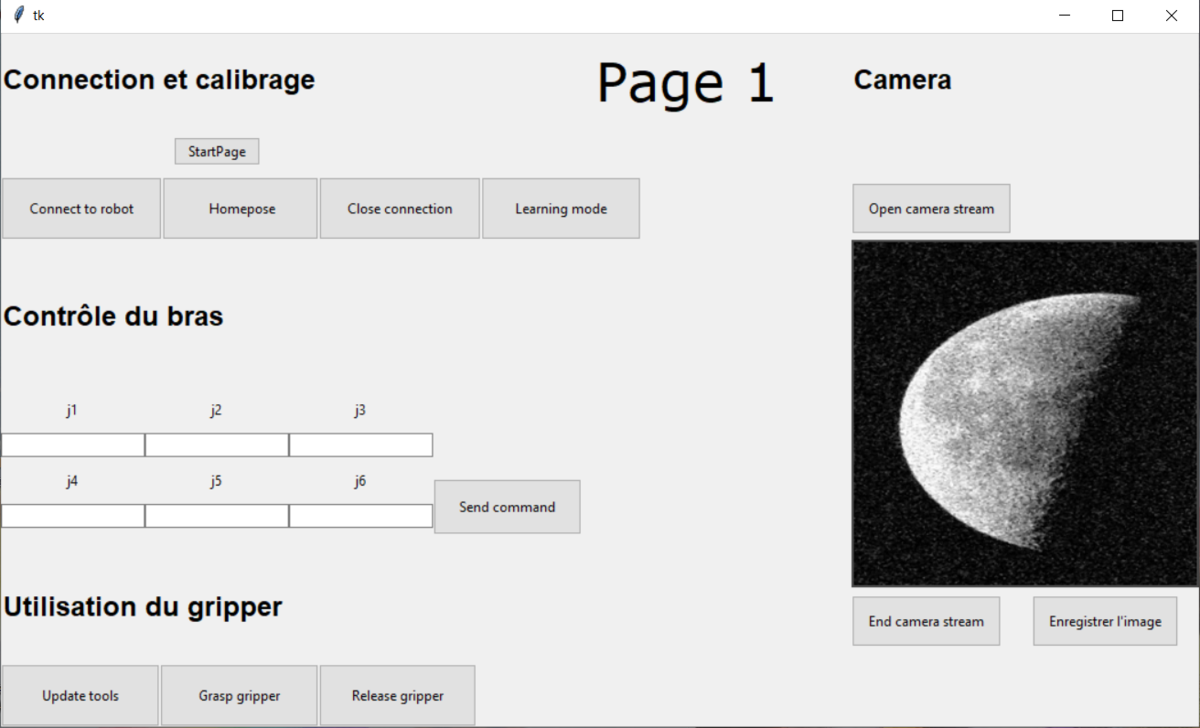The width and height of the screenshot is (1200, 728).
Task: Focus the j4 joint input field
Action: coord(73,516)
